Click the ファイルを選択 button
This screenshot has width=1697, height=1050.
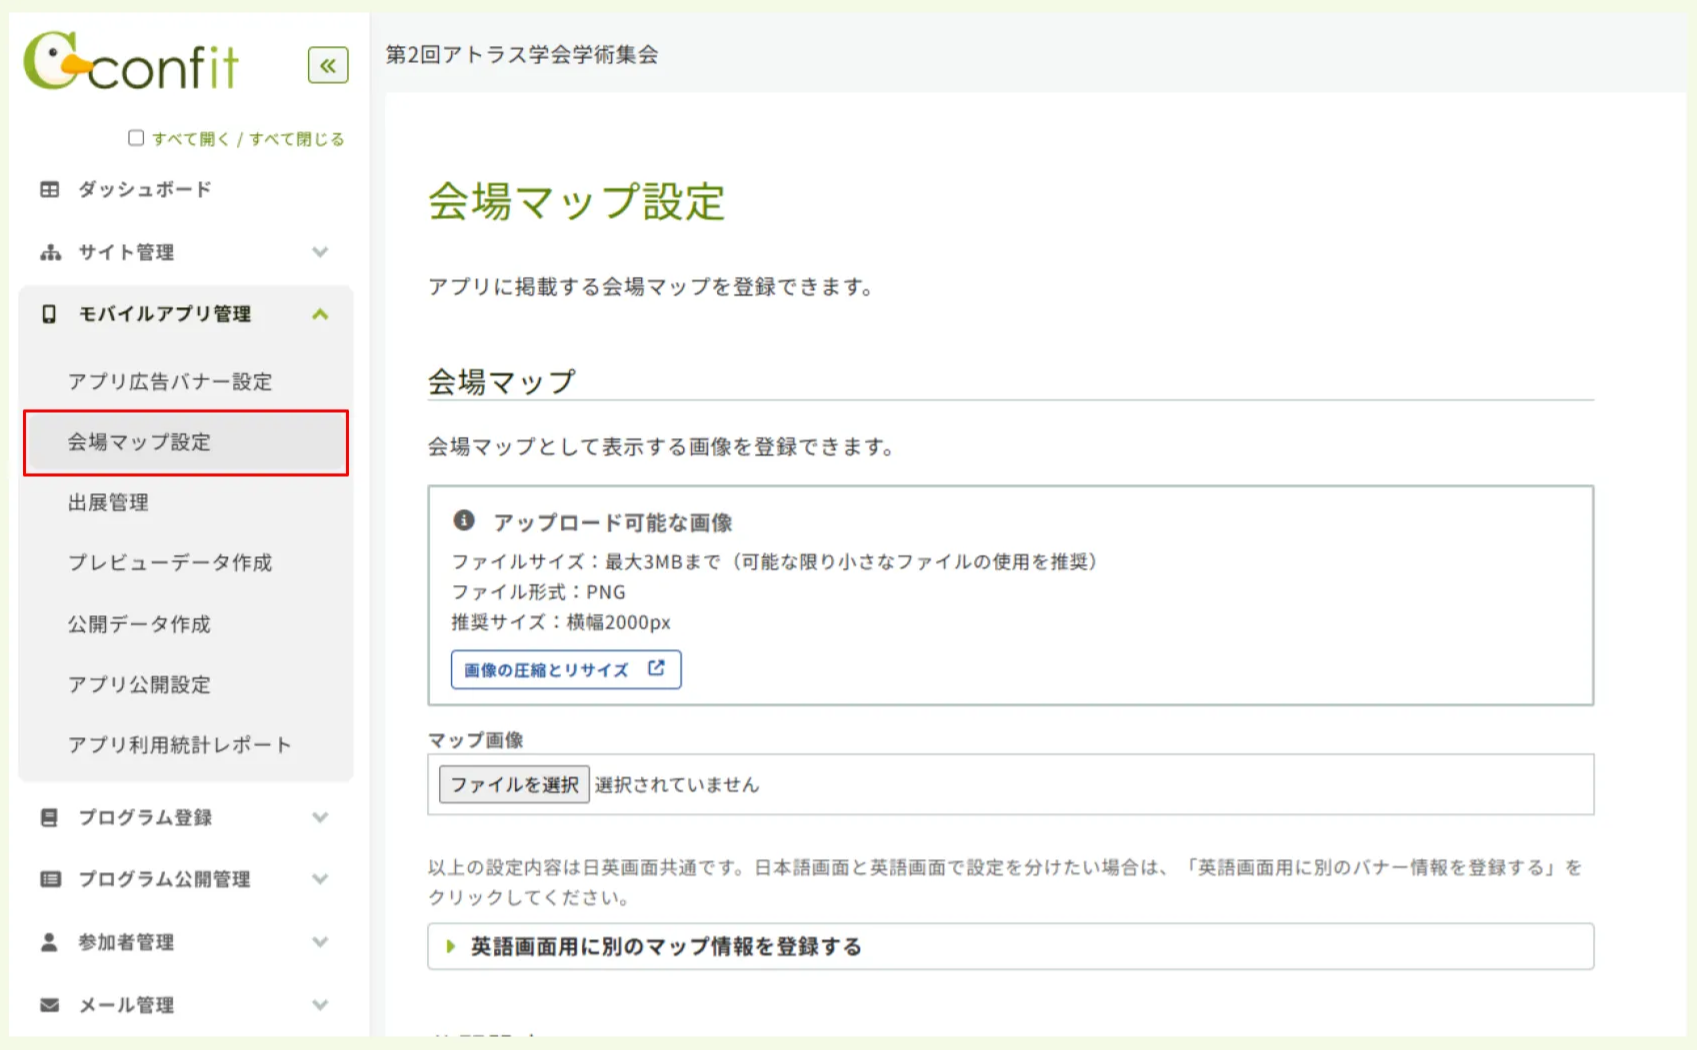[513, 784]
